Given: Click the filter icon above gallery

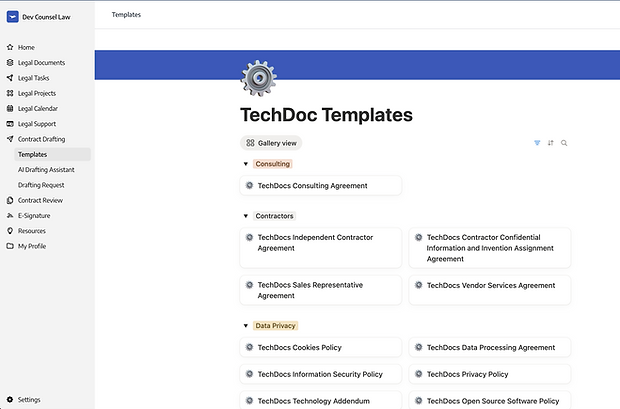Looking at the screenshot, I should click(537, 143).
